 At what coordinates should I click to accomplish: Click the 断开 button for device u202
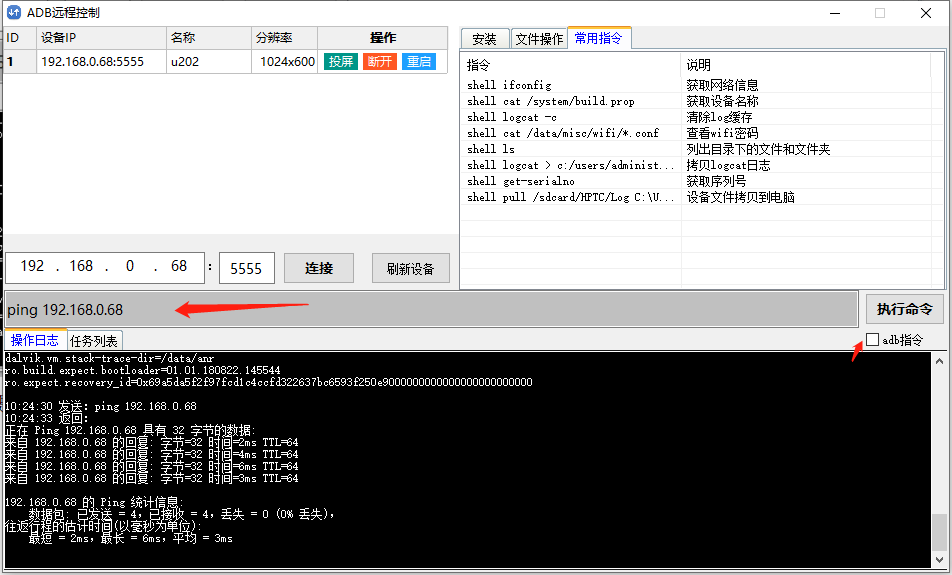tap(379, 61)
